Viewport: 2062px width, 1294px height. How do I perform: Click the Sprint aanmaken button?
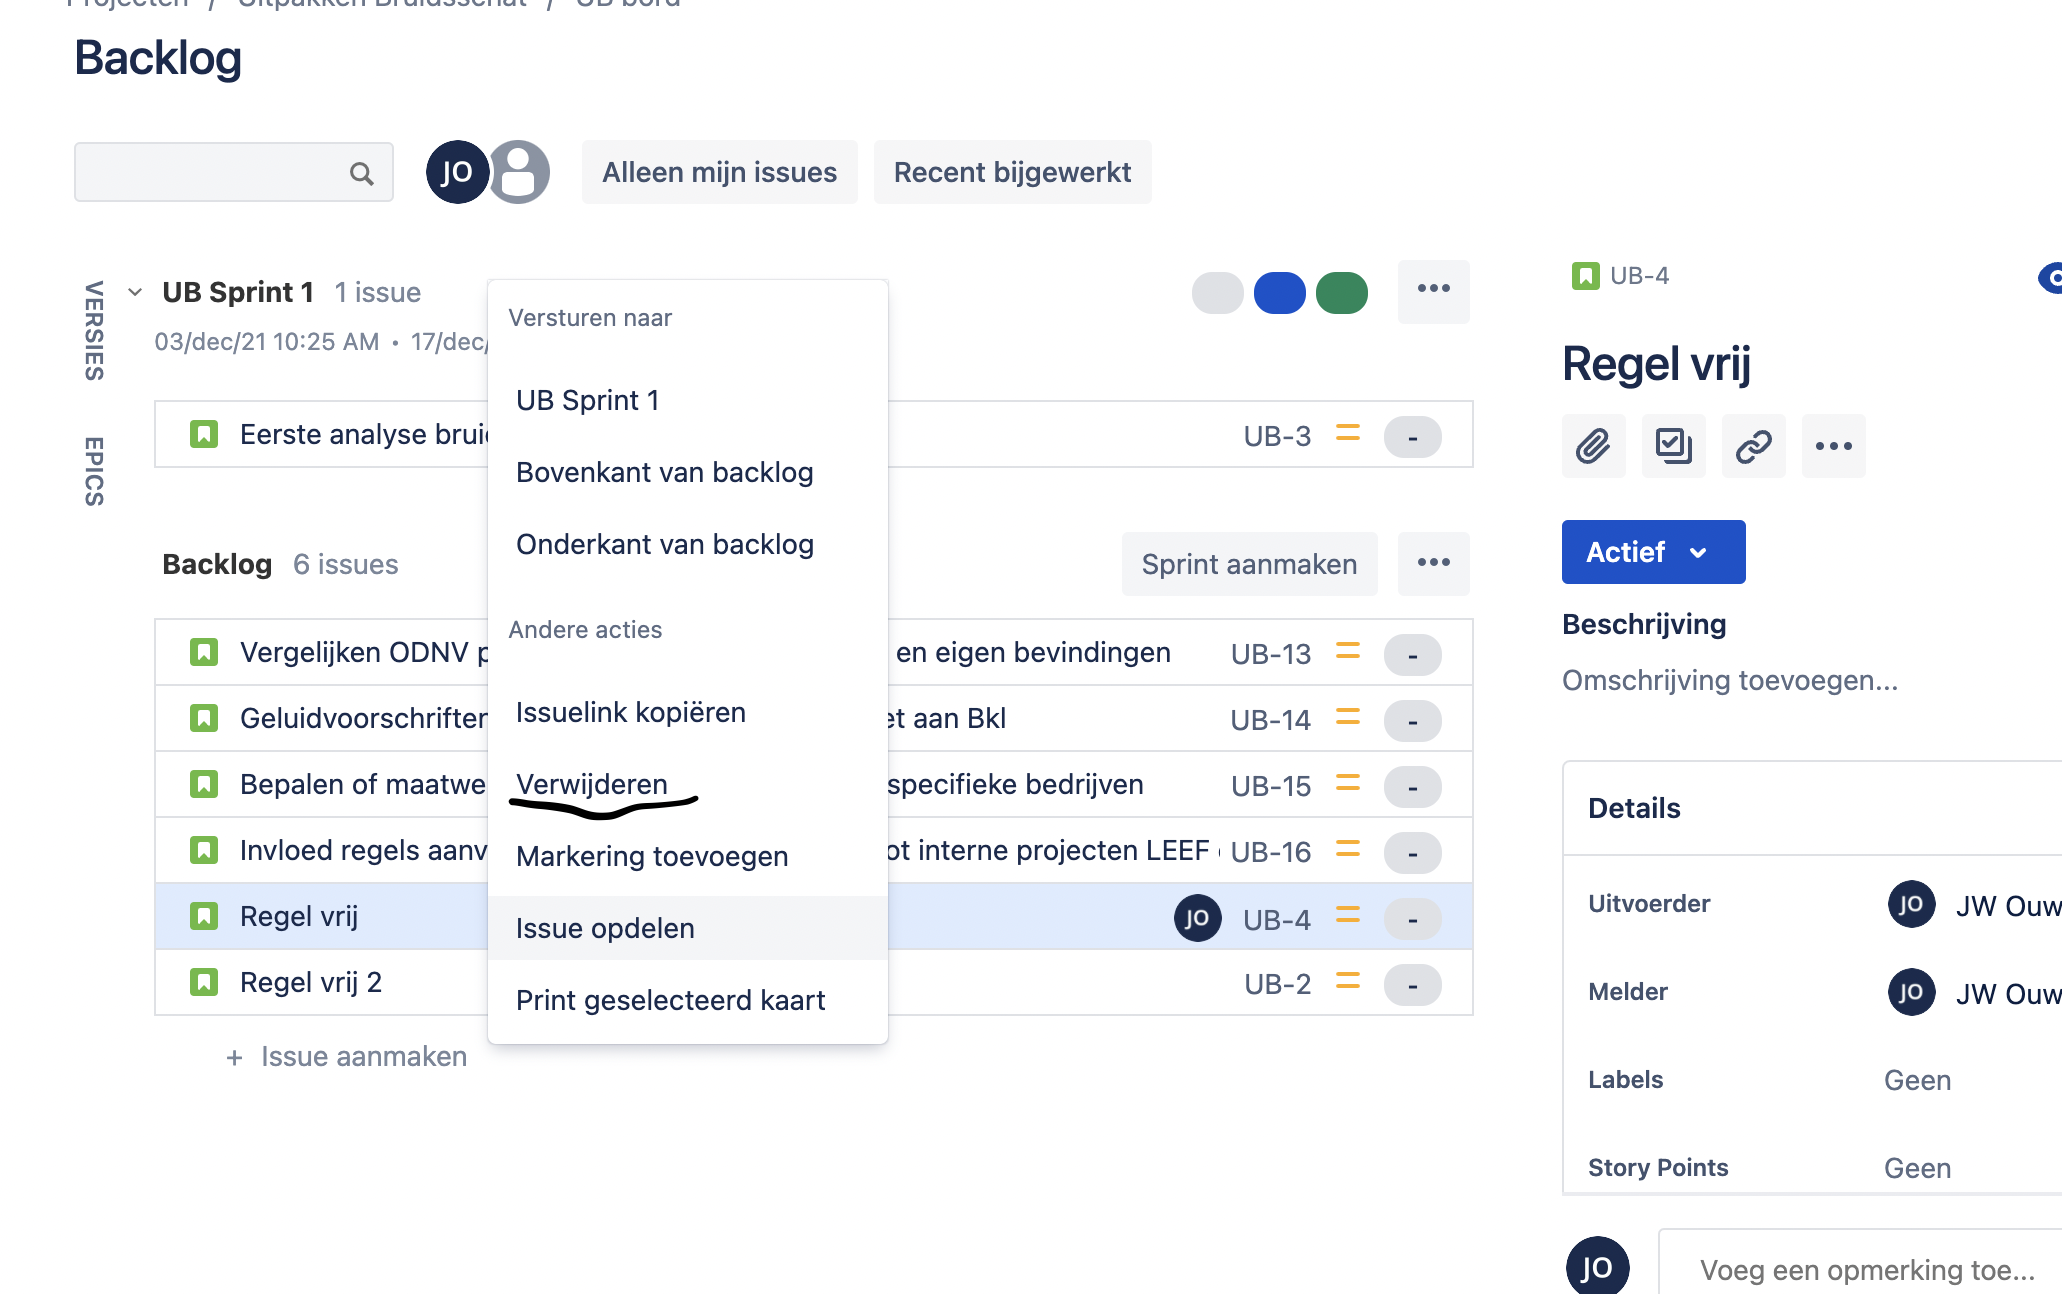click(x=1248, y=563)
